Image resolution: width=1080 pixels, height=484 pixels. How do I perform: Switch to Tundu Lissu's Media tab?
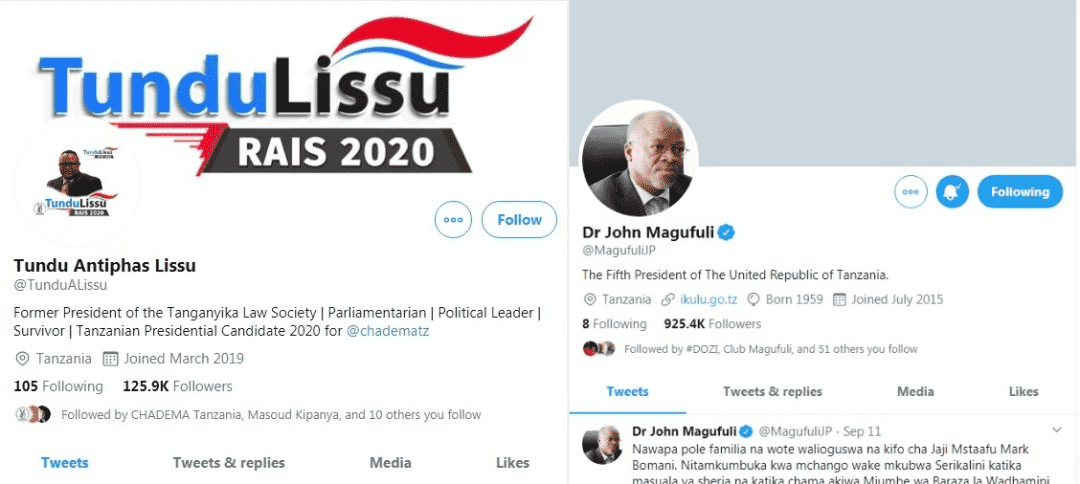(391, 463)
